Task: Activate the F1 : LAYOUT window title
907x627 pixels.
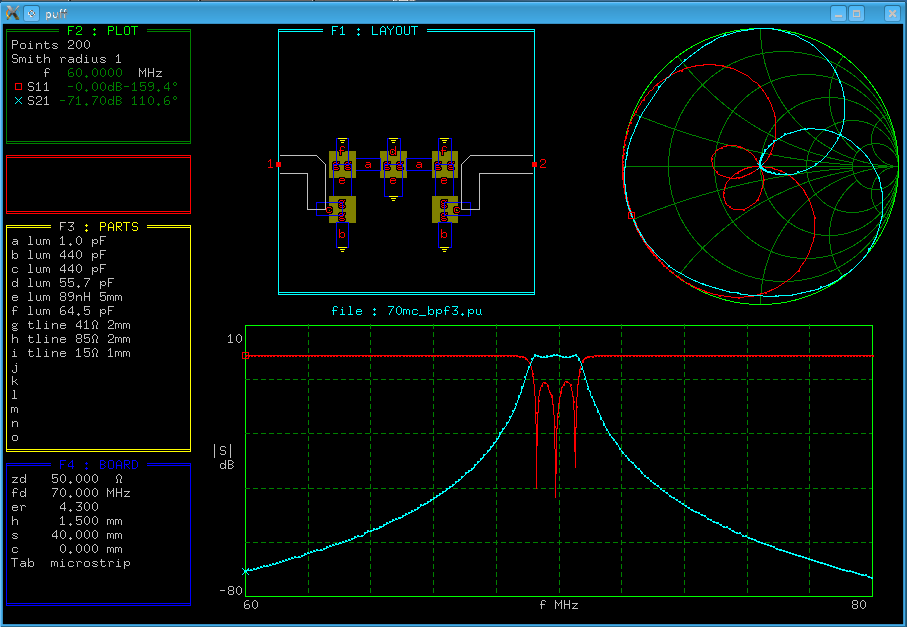Action: pos(374,31)
